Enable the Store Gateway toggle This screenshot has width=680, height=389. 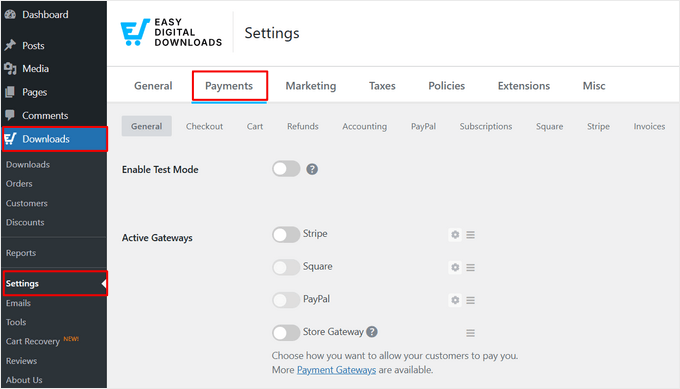point(286,333)
